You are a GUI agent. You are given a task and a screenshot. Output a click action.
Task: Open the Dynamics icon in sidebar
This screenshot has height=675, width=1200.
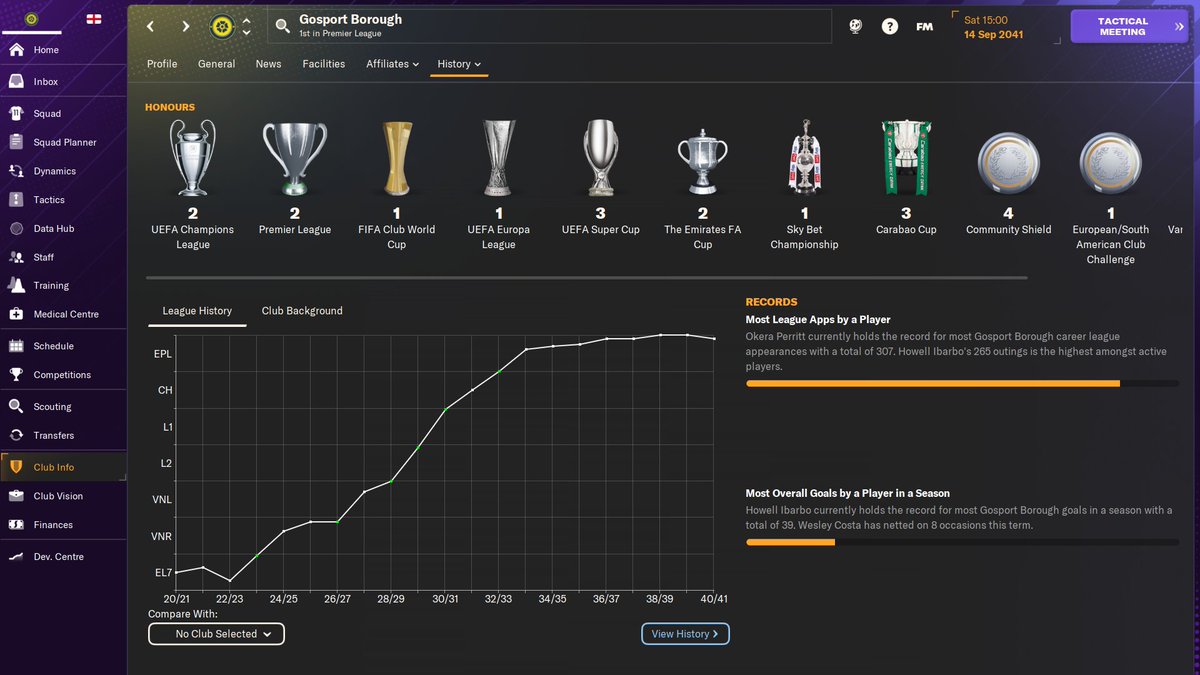[16, 171]
